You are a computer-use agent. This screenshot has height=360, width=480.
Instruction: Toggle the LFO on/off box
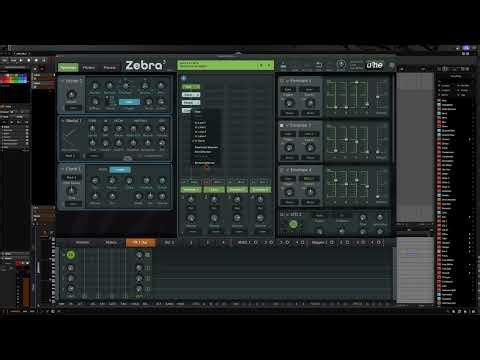coord(282,214)
